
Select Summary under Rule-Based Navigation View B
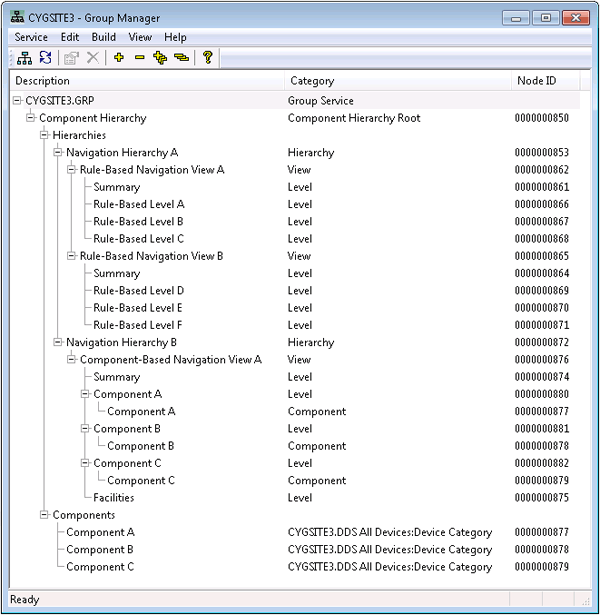[116, 273]
